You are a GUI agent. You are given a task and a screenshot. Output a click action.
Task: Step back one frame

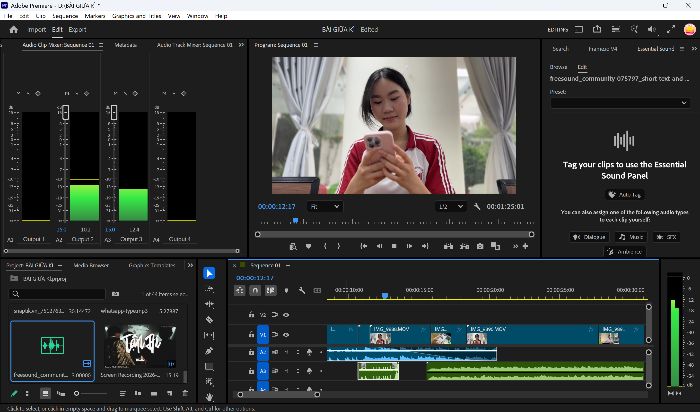pos(379,246)
